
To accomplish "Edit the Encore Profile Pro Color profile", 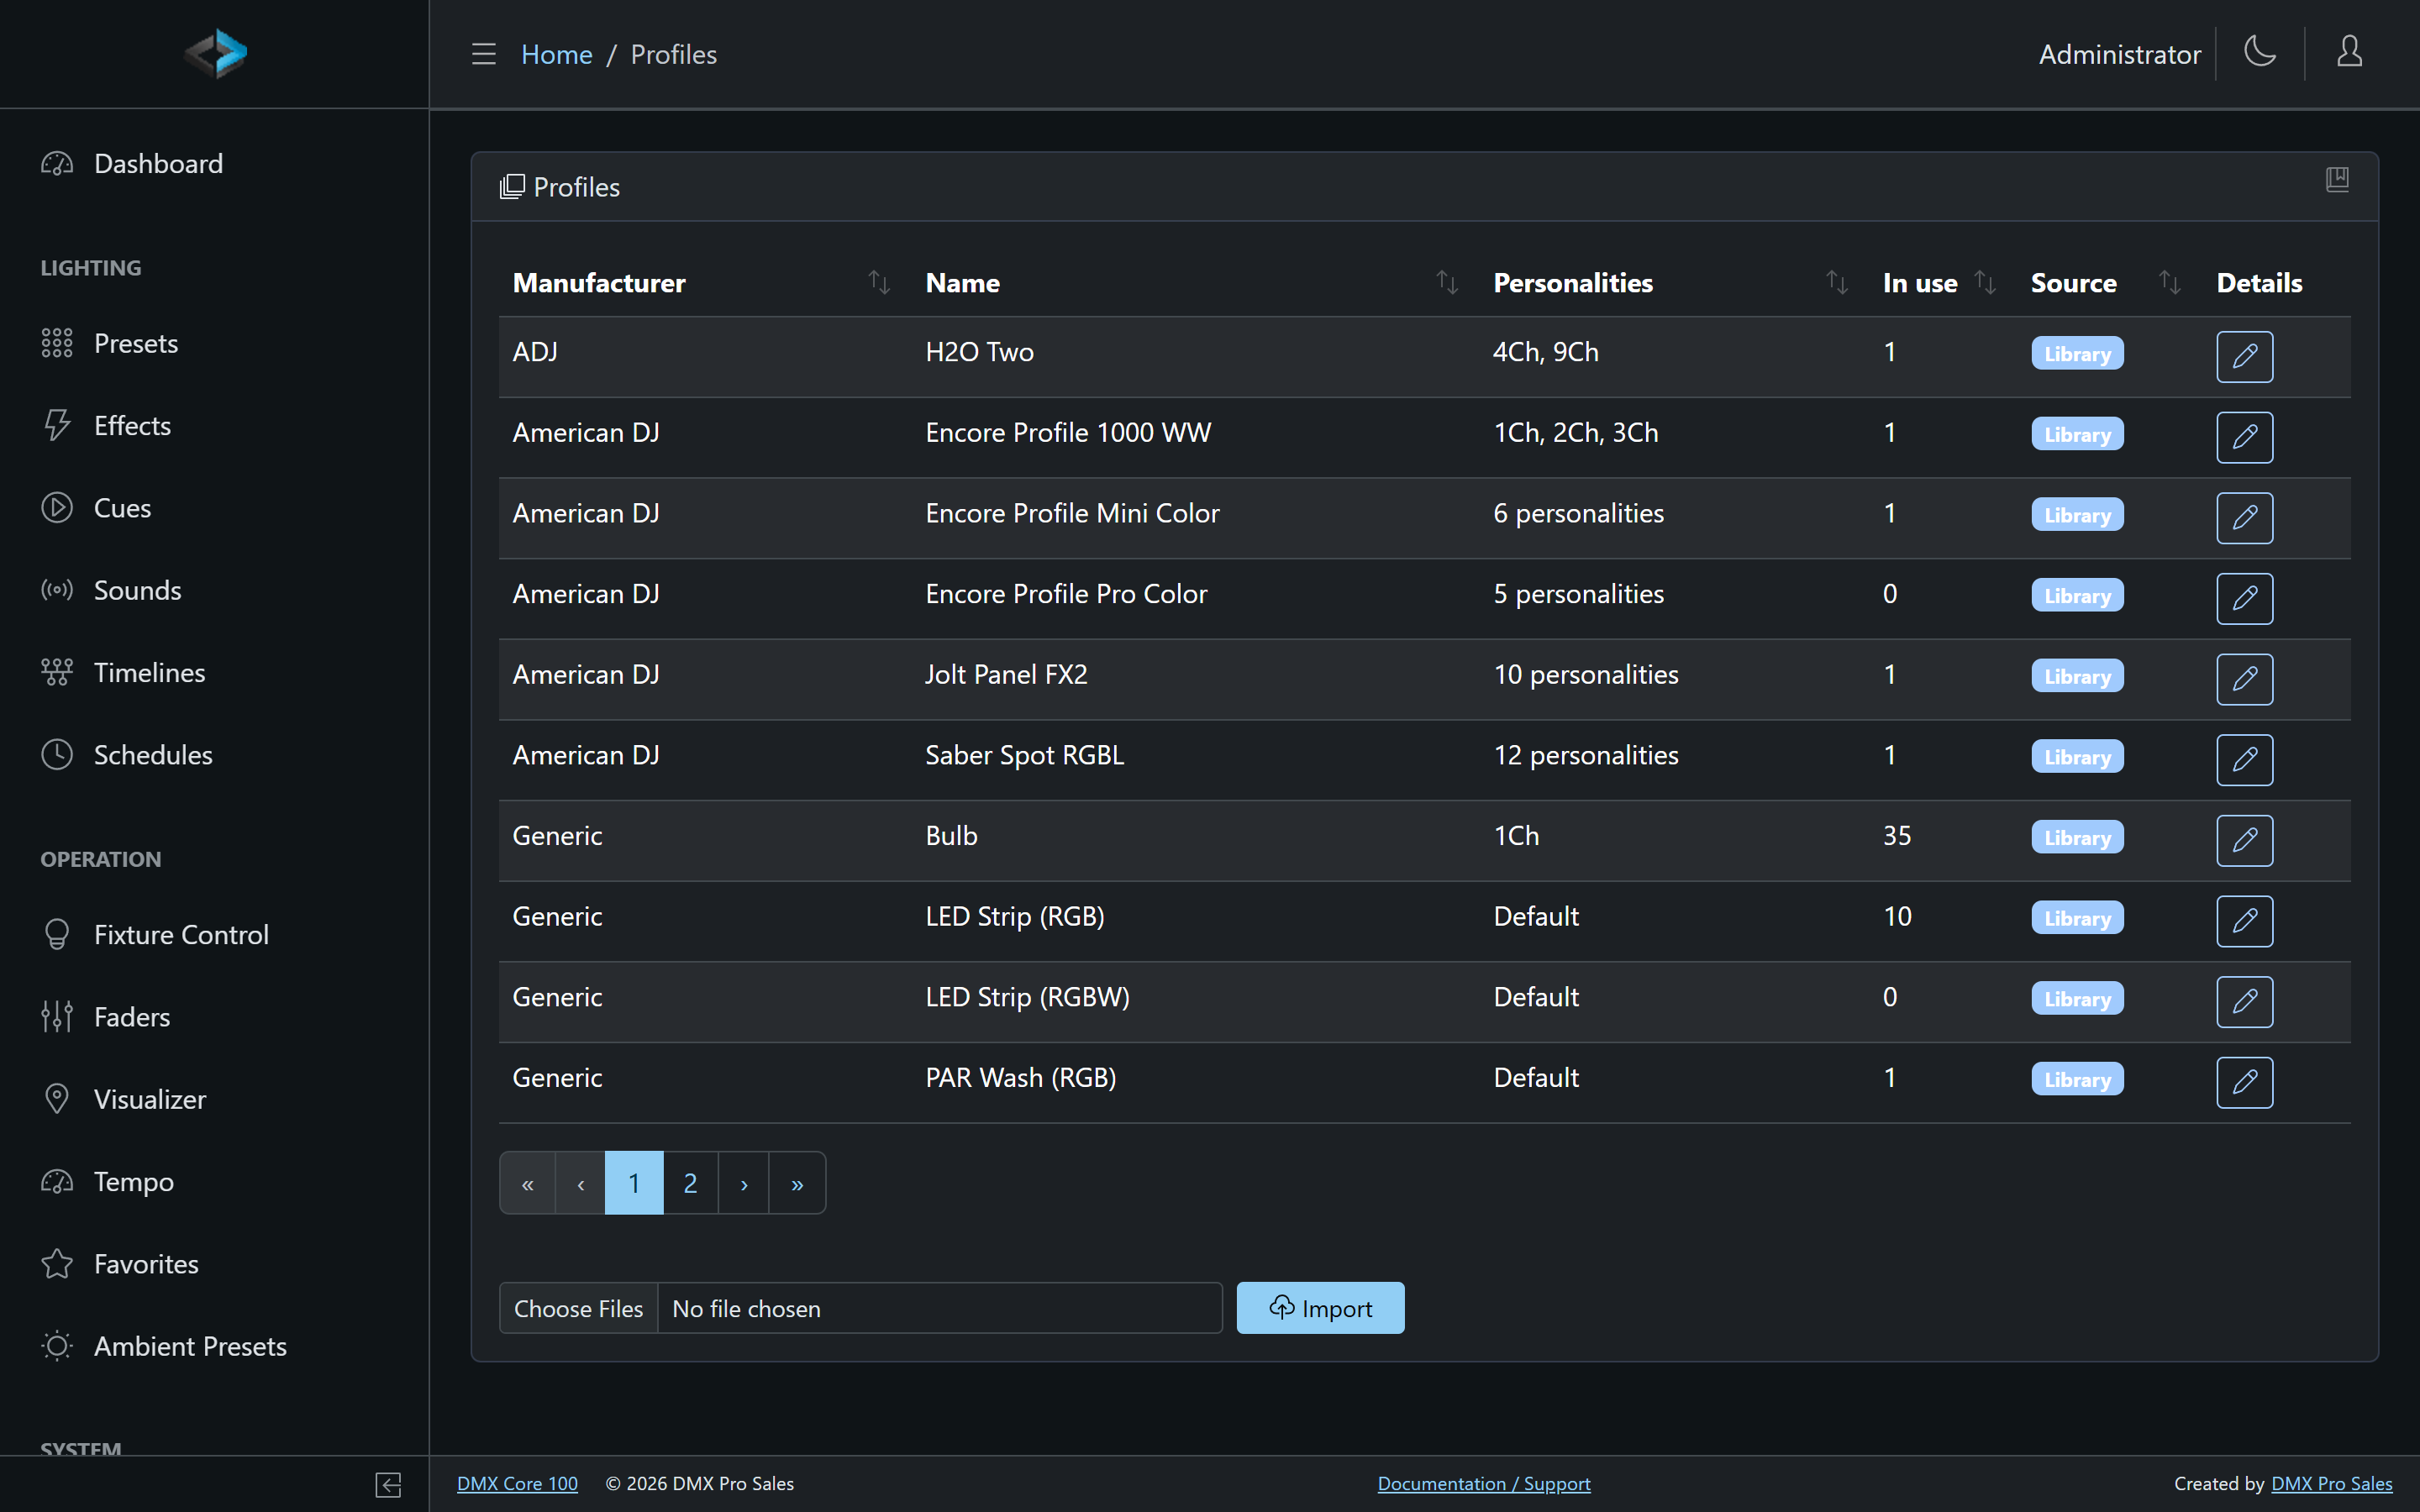I will point(2244,599).
